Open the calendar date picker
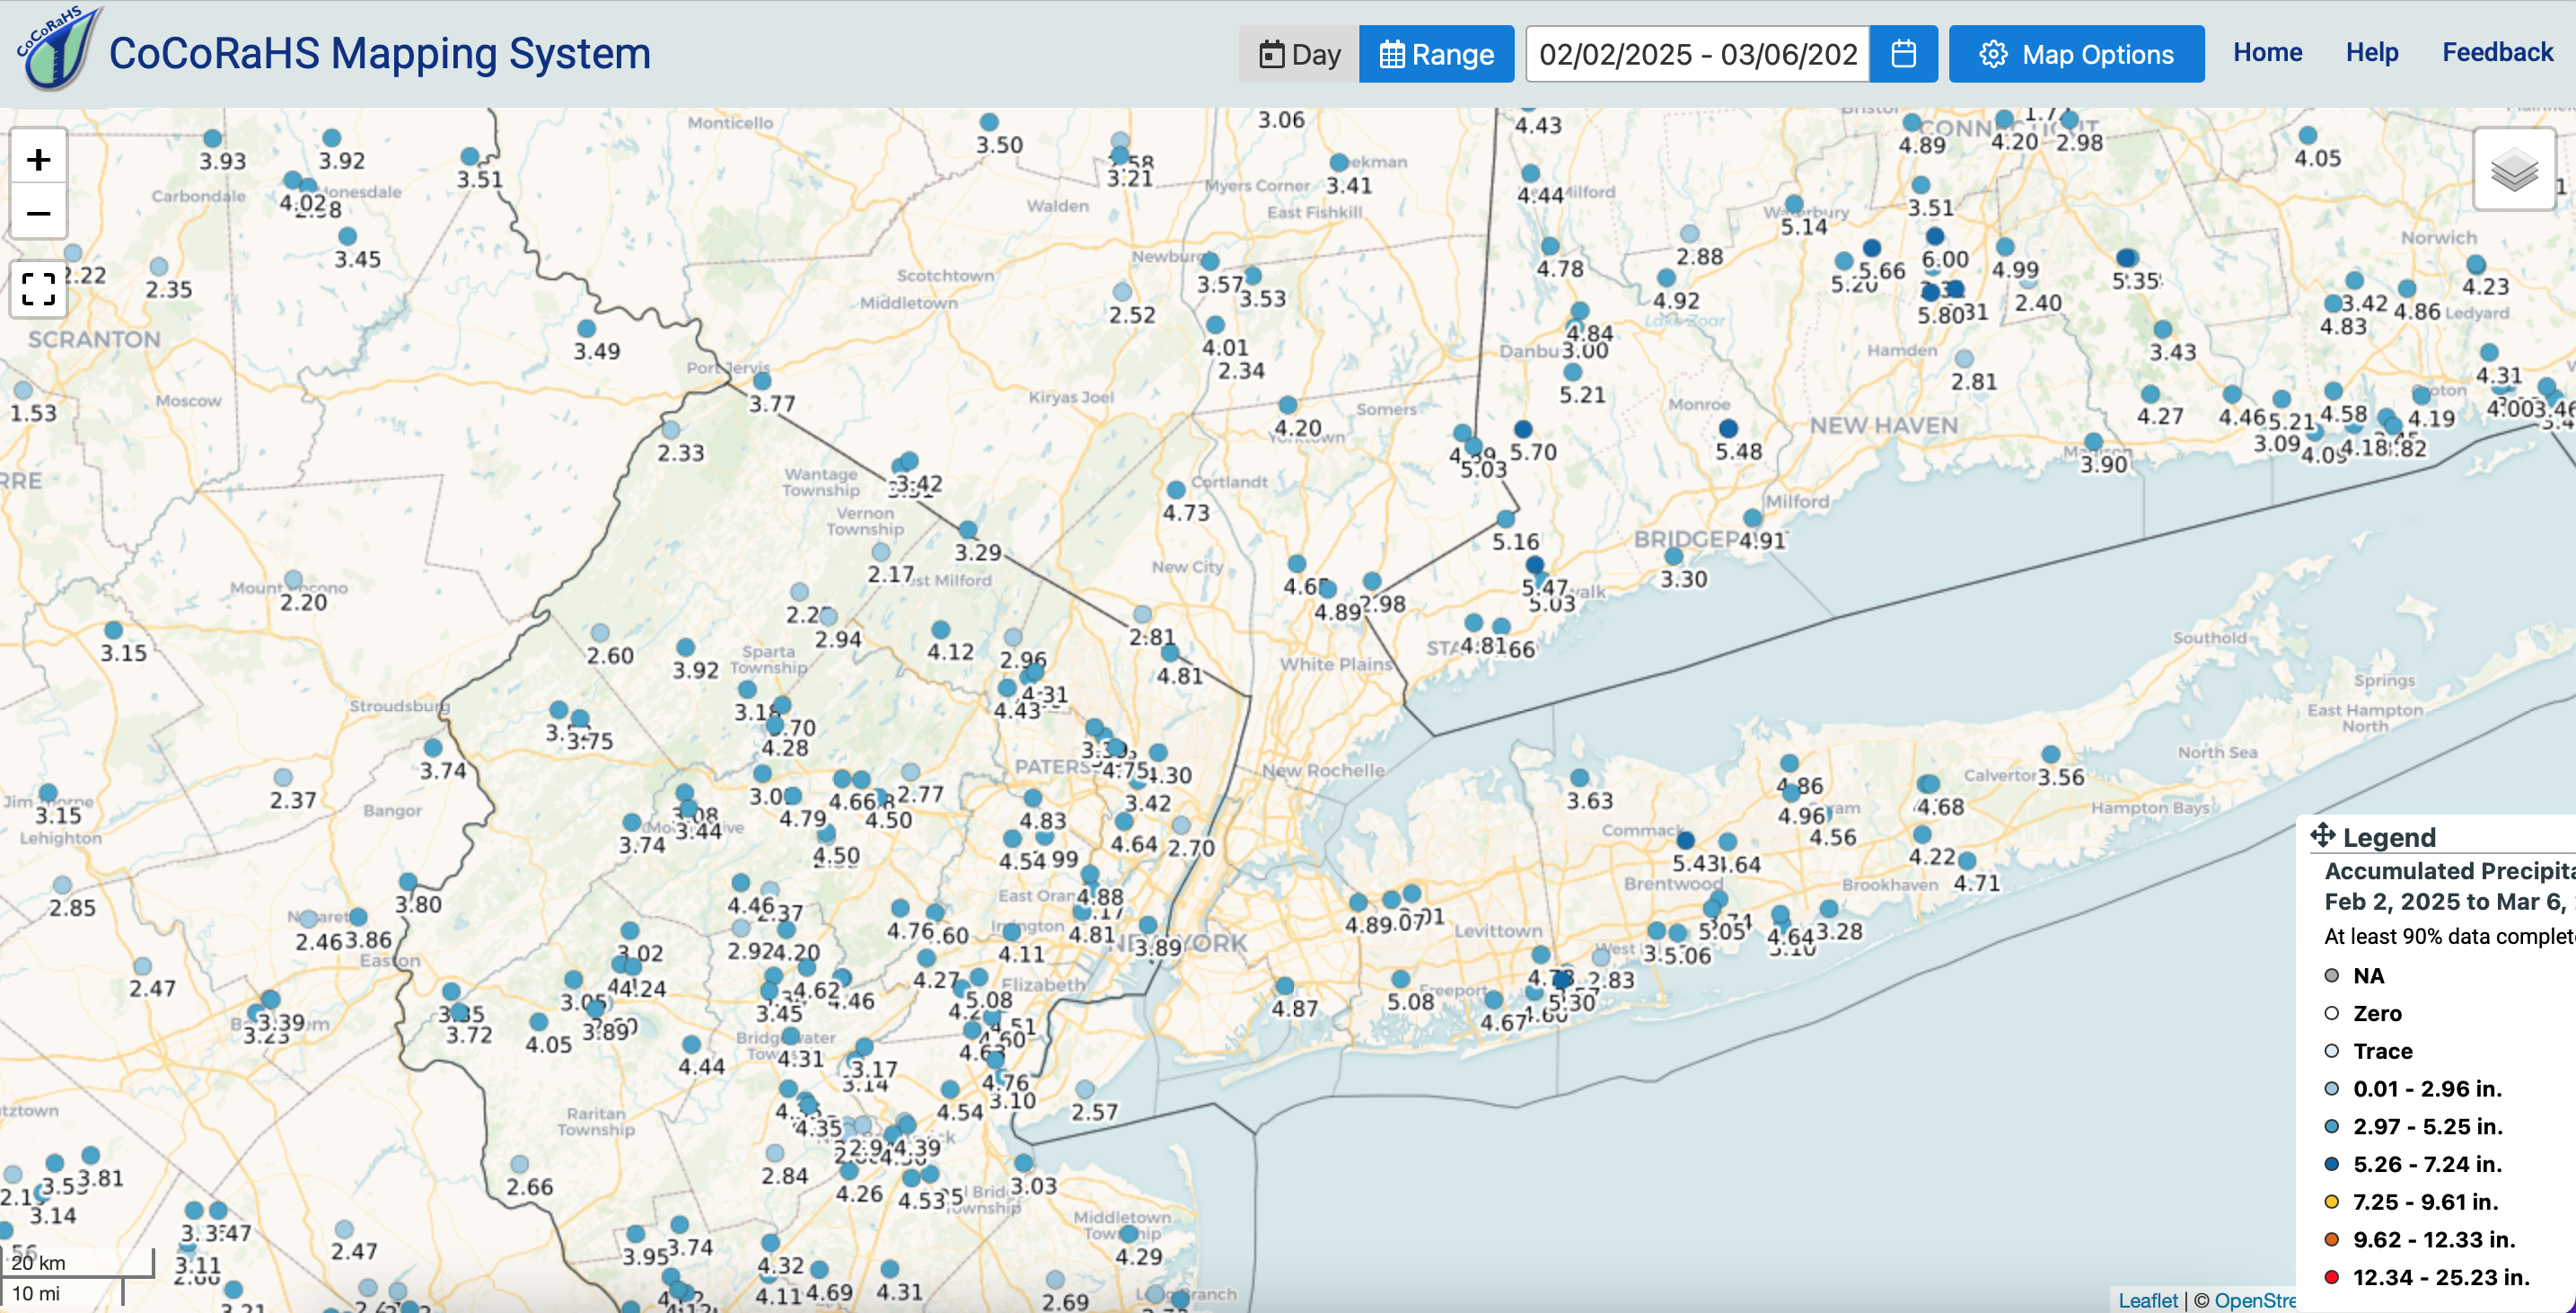This screenshot has height=1313, width=2576. [1903, 54]
